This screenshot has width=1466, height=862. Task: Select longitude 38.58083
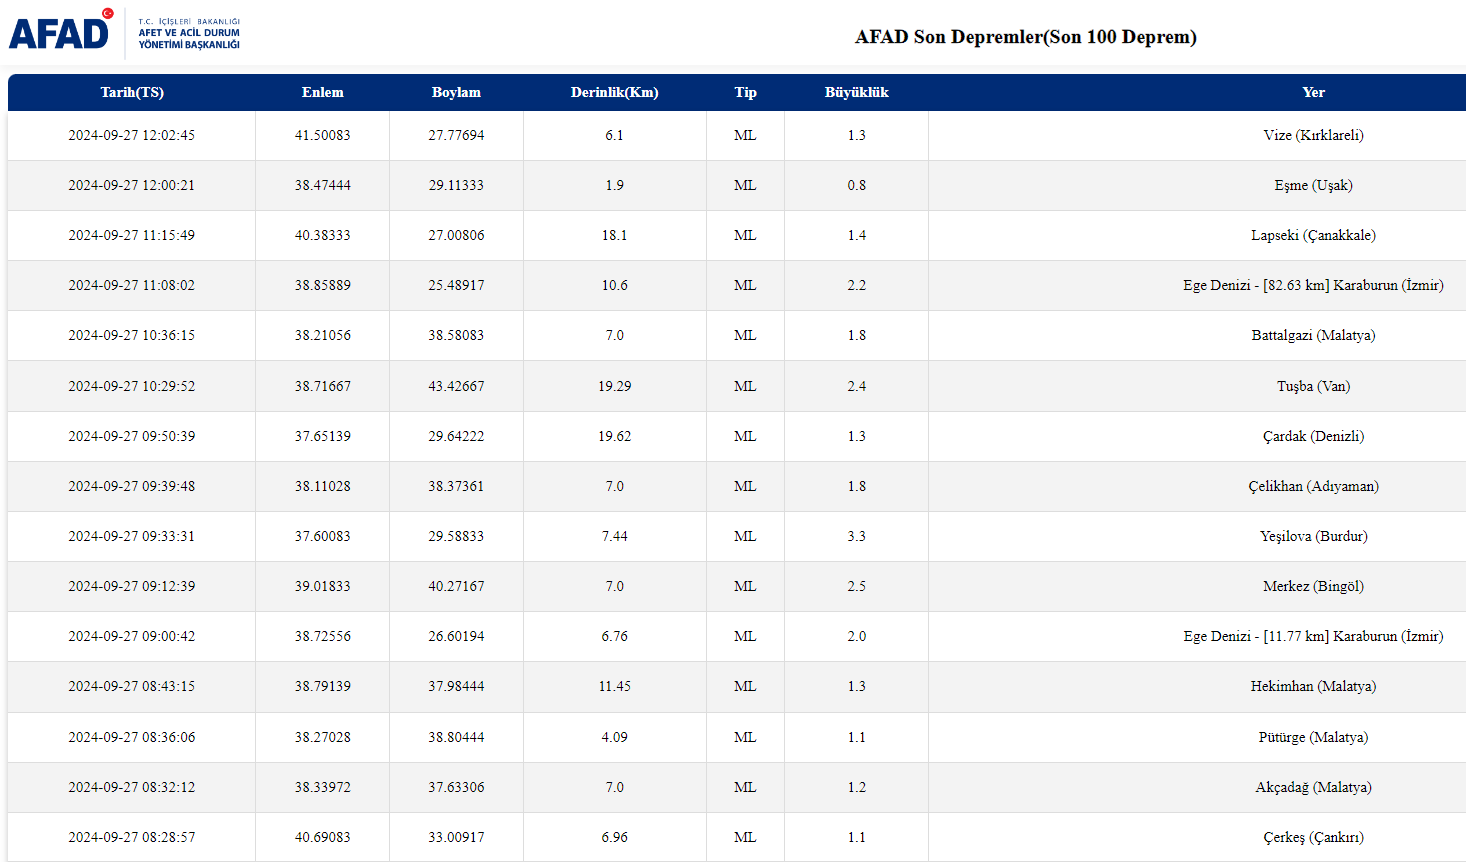456,335
